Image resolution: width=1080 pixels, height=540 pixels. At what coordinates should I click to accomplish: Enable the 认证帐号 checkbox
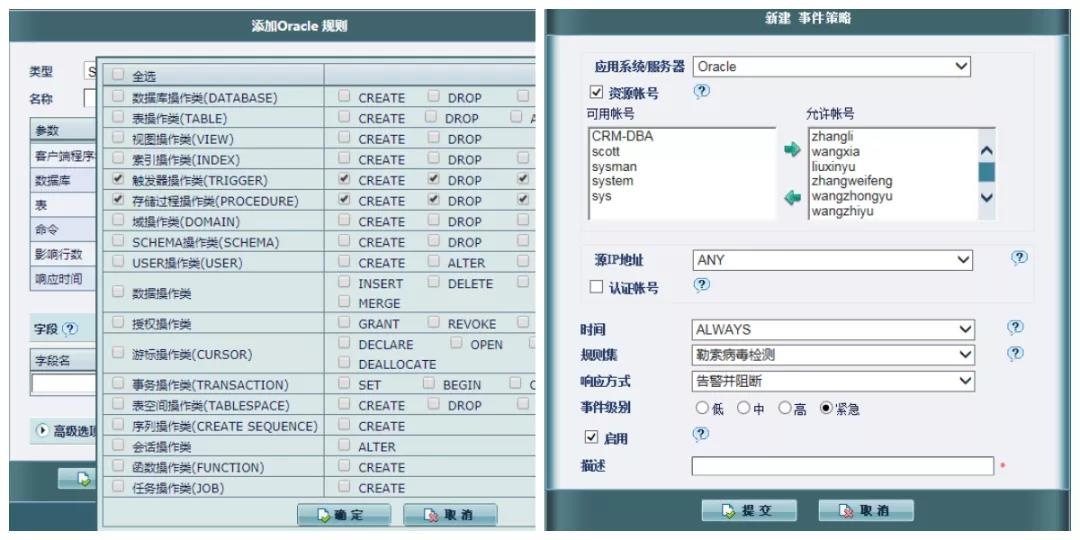click(596, 287)
